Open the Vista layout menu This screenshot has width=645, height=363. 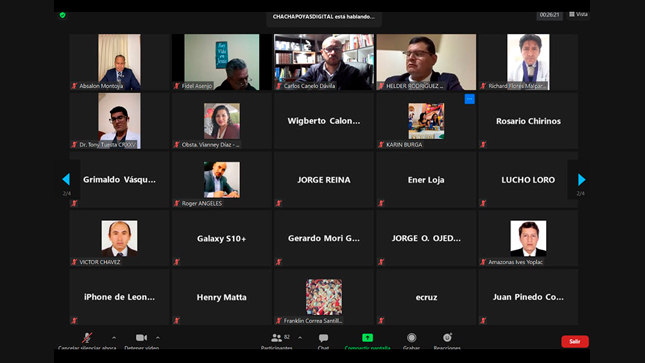pyautogui.click(x=578, y=14)
